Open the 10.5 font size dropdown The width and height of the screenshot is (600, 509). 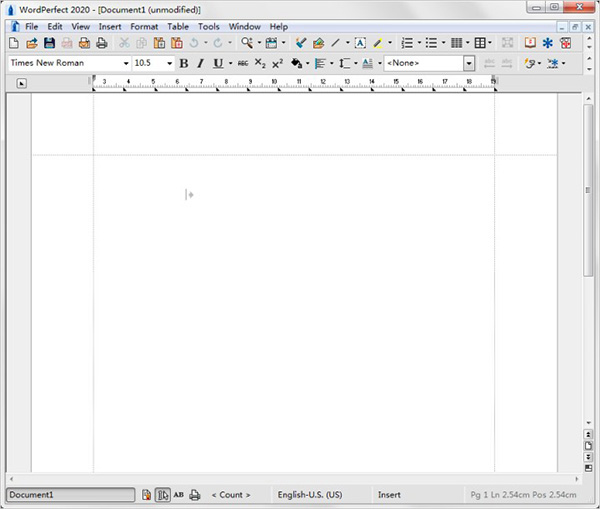point(170,63)
